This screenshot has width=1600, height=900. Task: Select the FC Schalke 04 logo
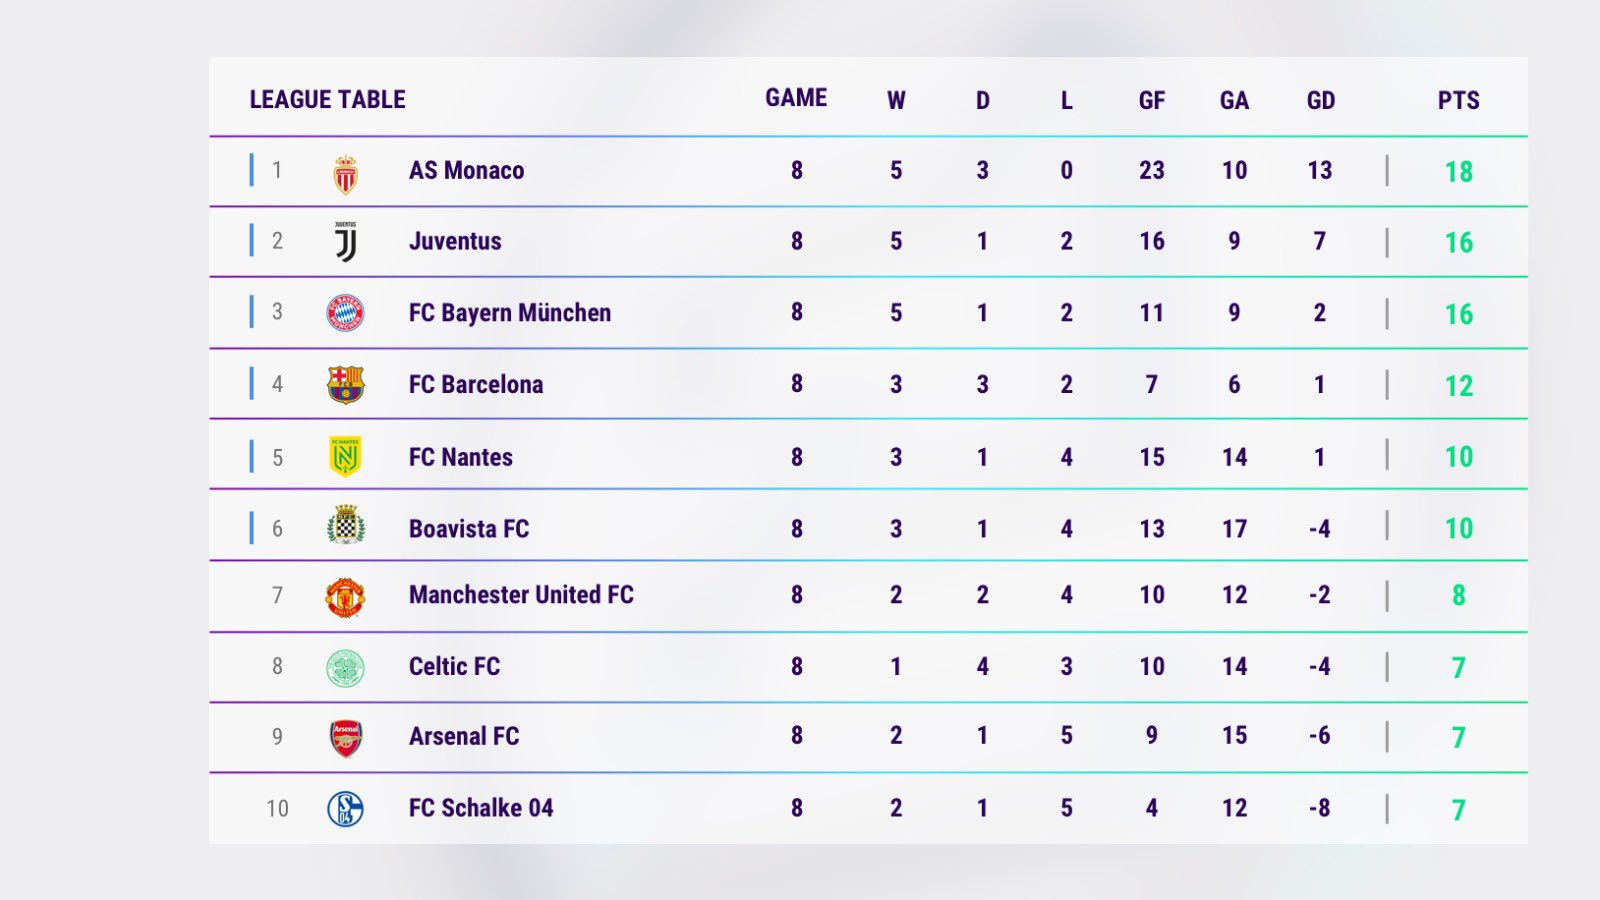(345, 809)
